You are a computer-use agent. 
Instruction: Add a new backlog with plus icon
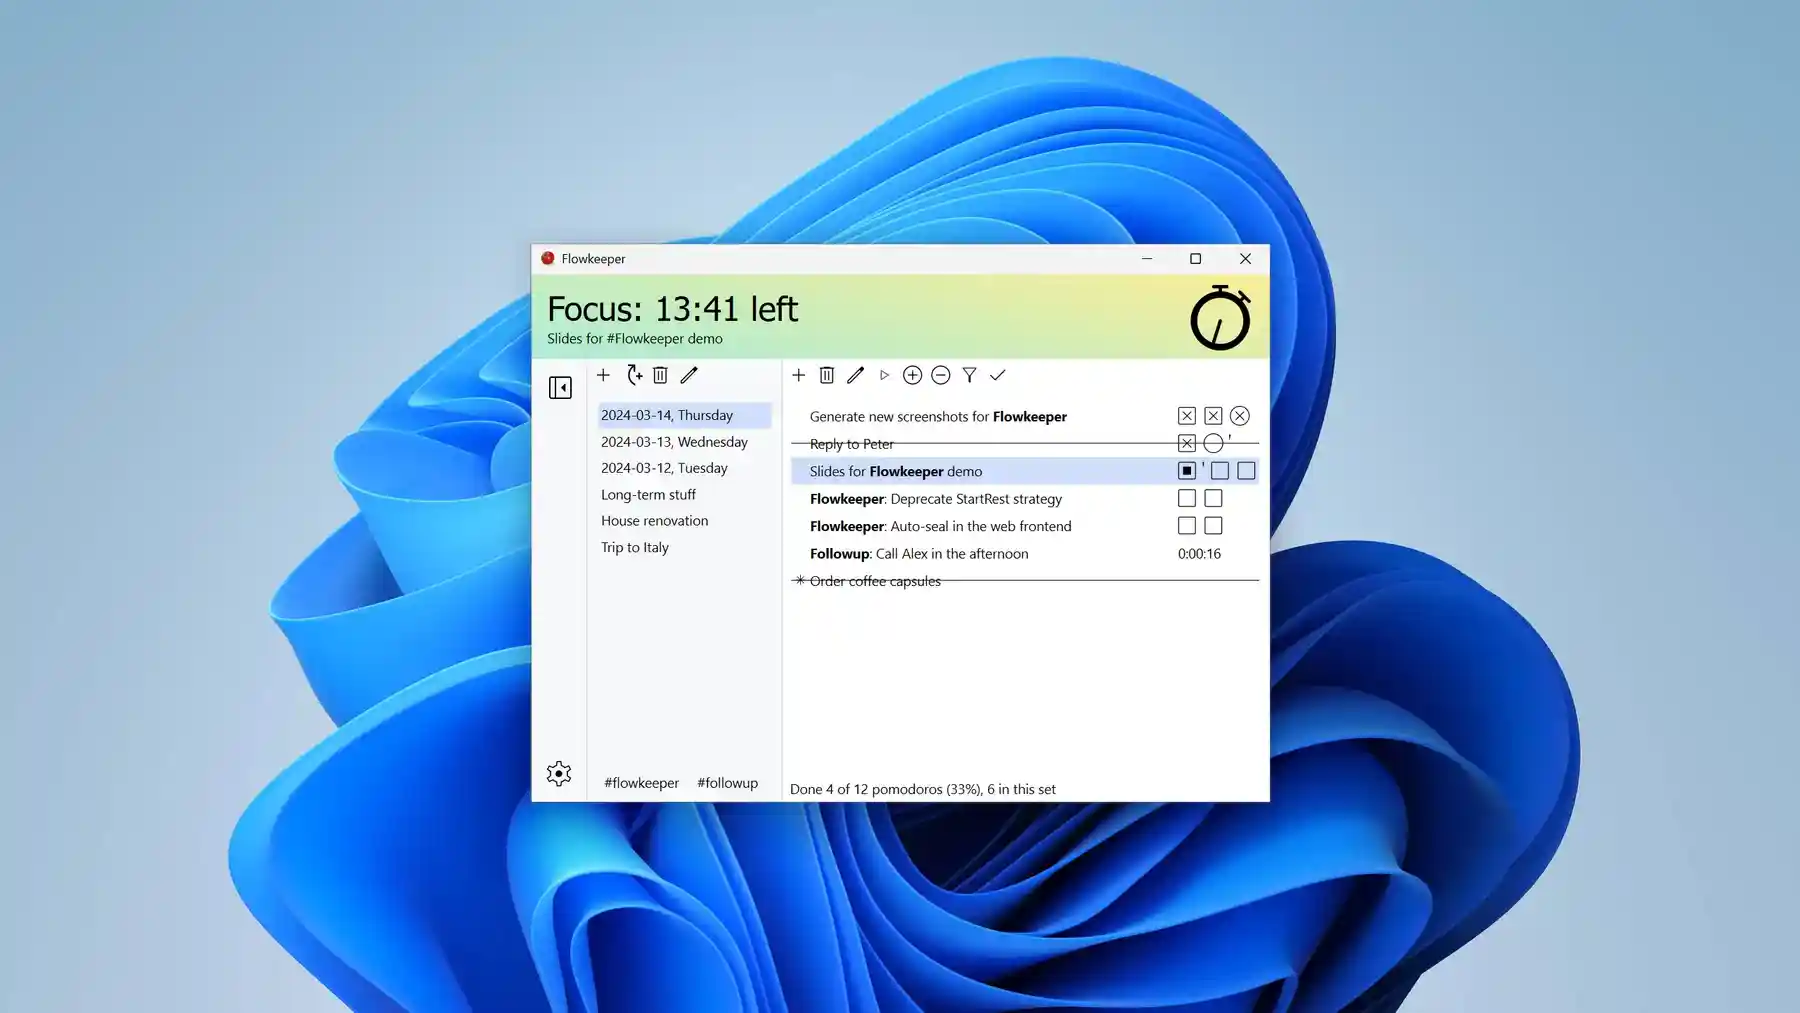pos(603,375)
